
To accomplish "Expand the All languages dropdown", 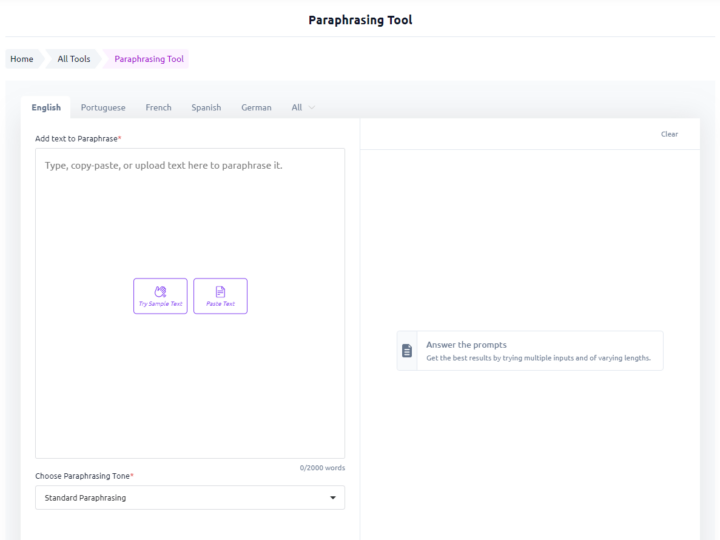I will [303, 107].
